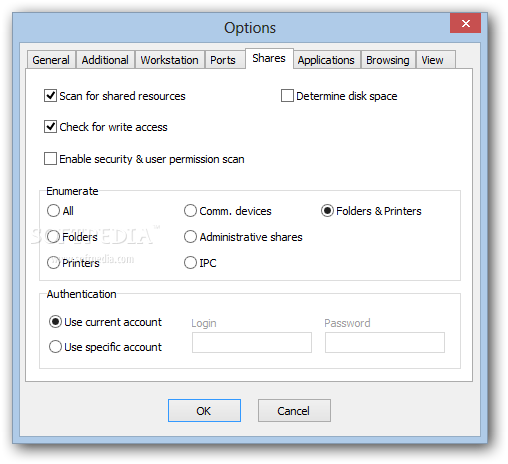
Task: Select Use specific account option
Action: [x=55, y=347]
